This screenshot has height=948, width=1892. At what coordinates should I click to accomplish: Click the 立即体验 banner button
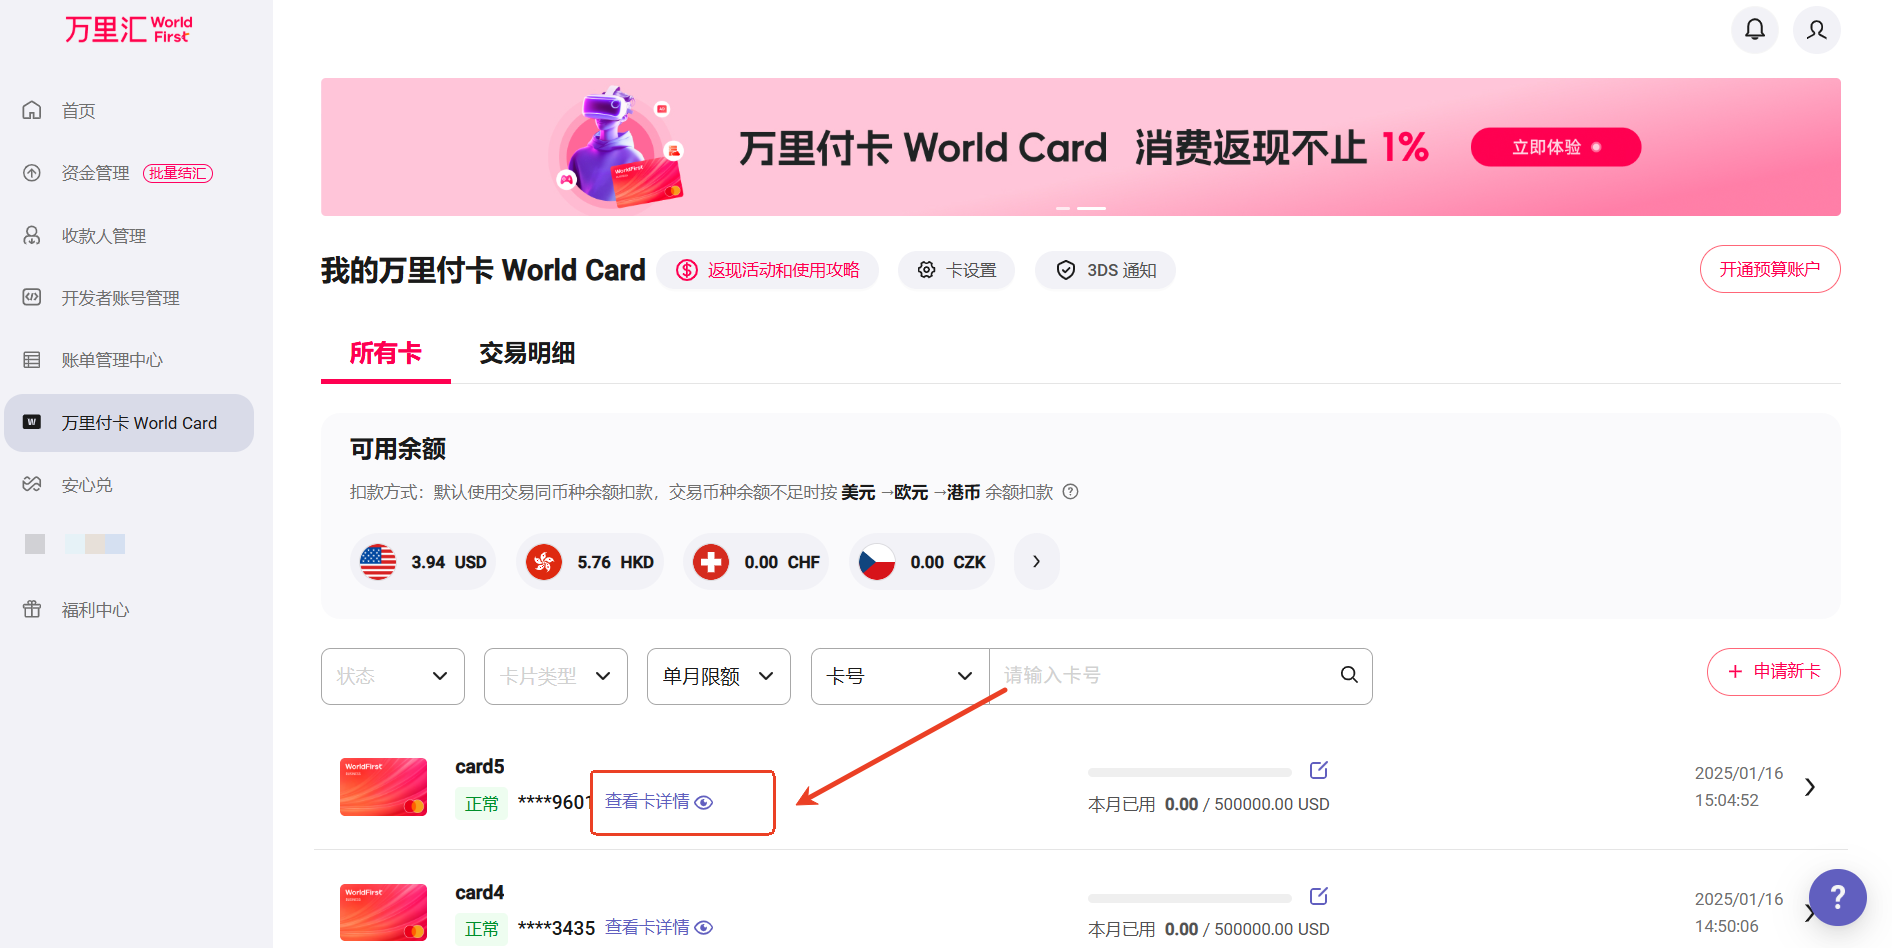pyautogui.click(x=1556, y=147)
